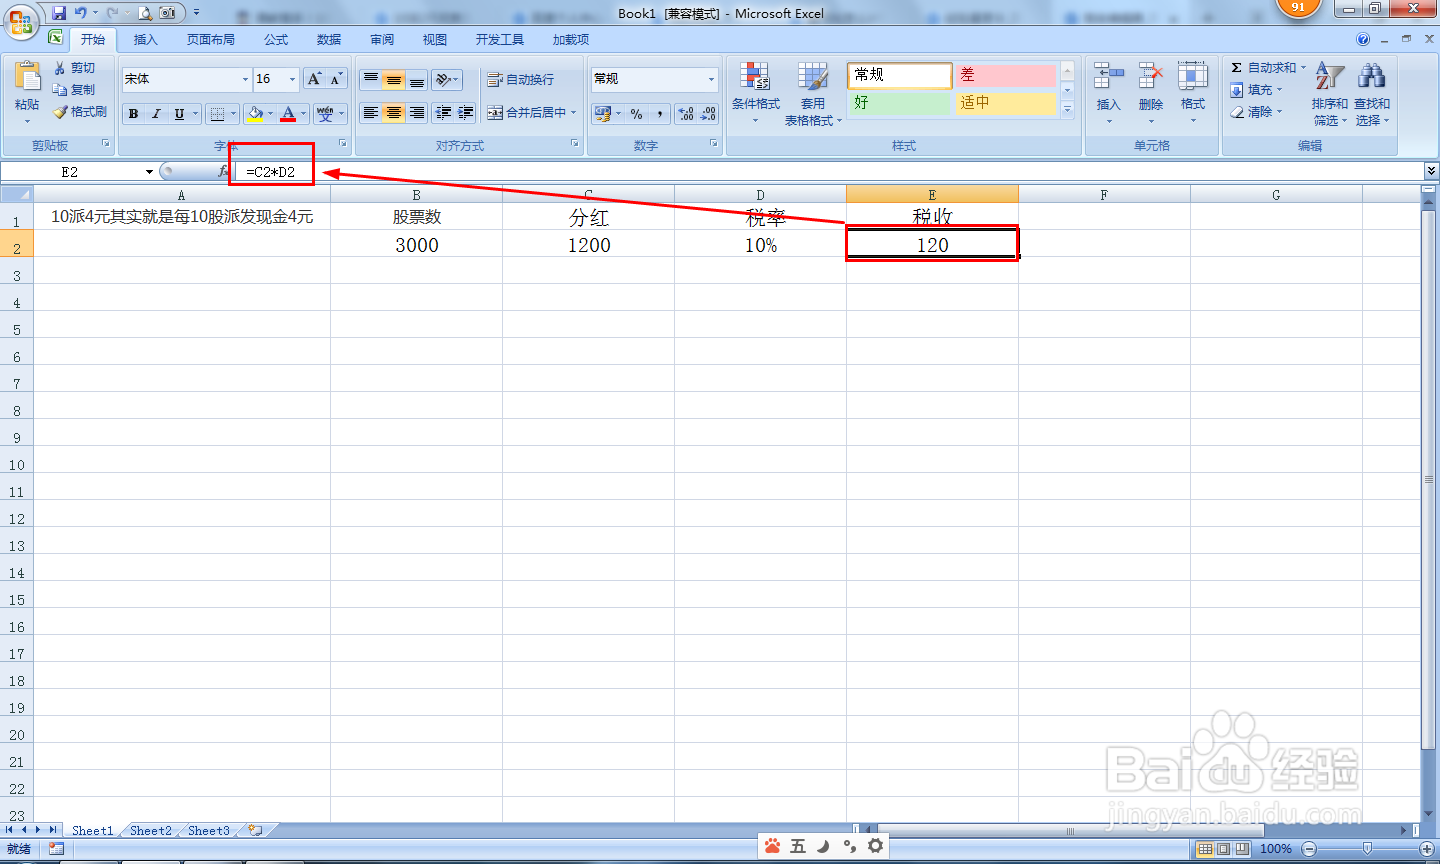Viewport: 1440px width, 864px height.
Task: Open the Page Layout (页面布局) tab
Action: pos(210,39)
